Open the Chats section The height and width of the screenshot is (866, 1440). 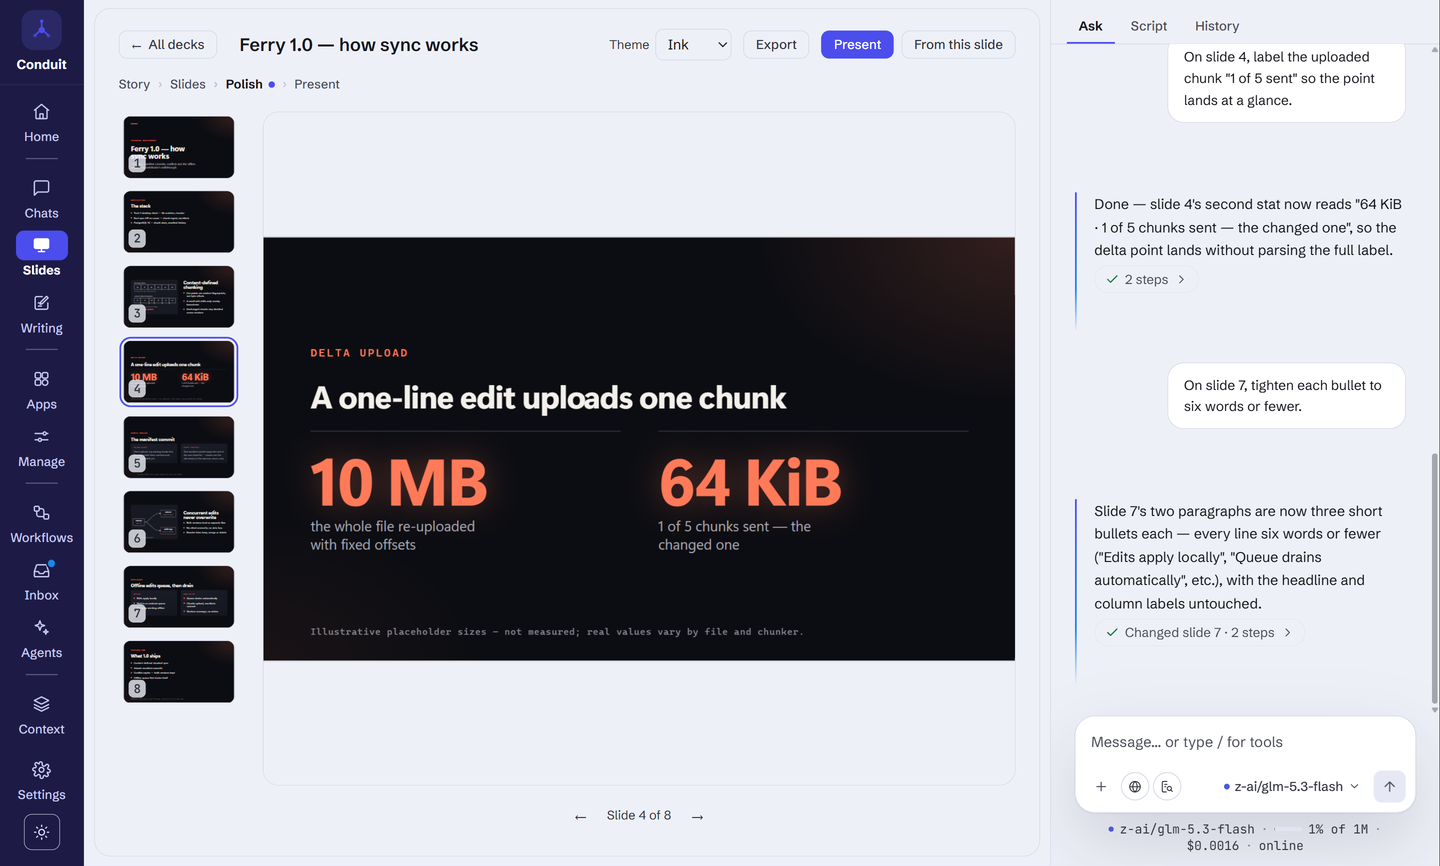coord(41,199)
